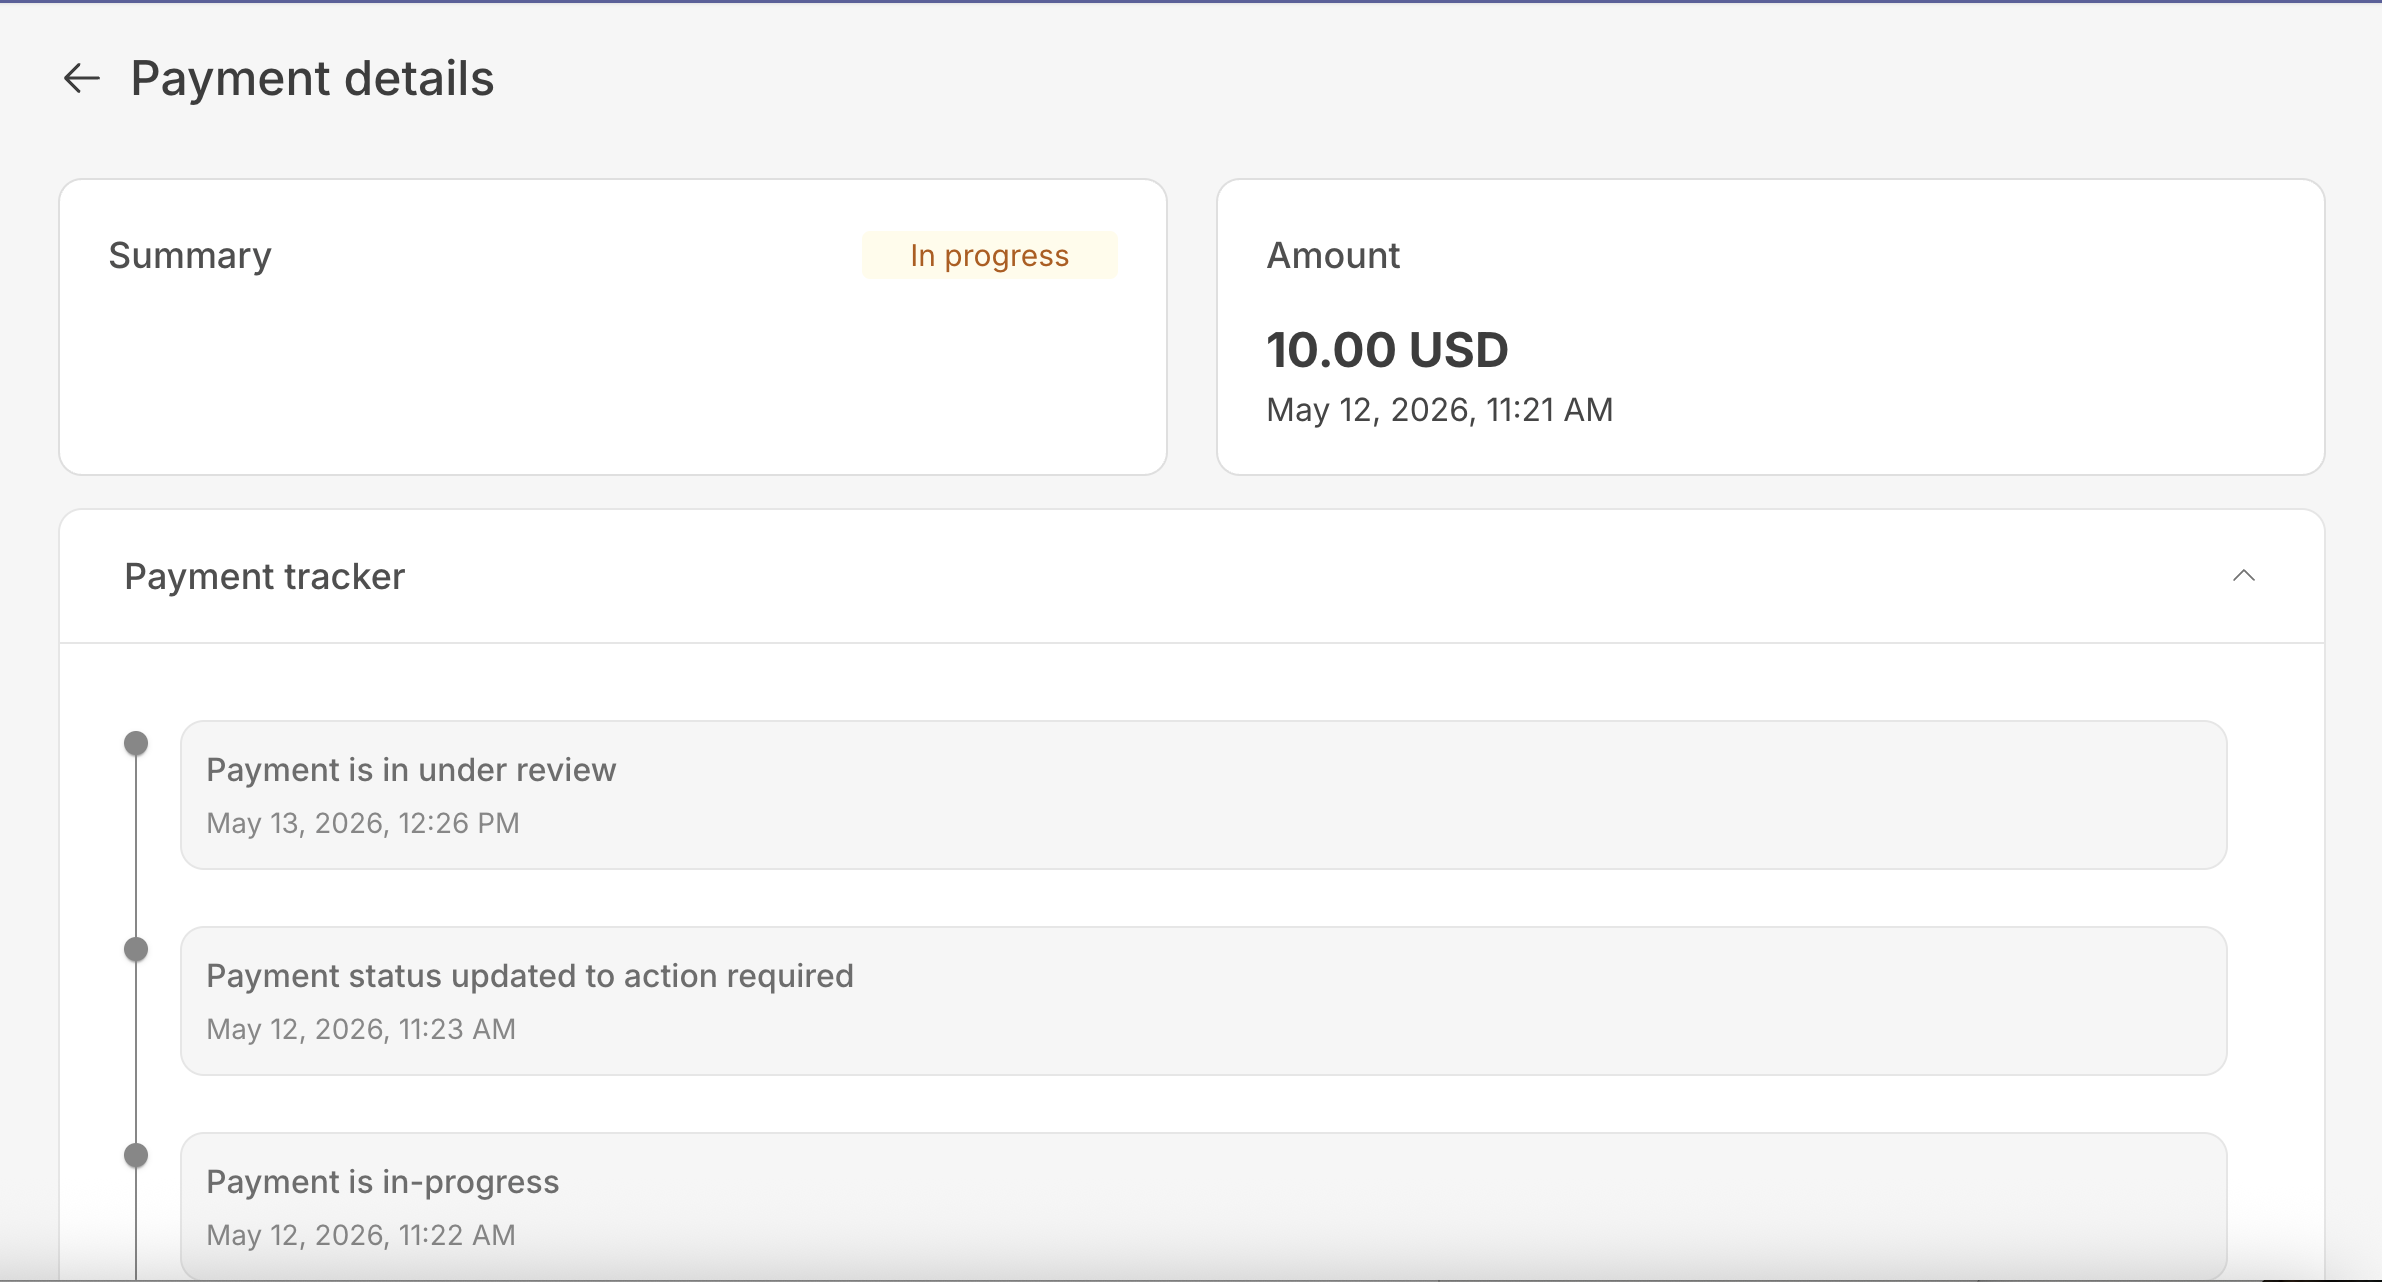Click the 'May 12, 2026, 11:21 AM' timestamp

click(1439, 410)
